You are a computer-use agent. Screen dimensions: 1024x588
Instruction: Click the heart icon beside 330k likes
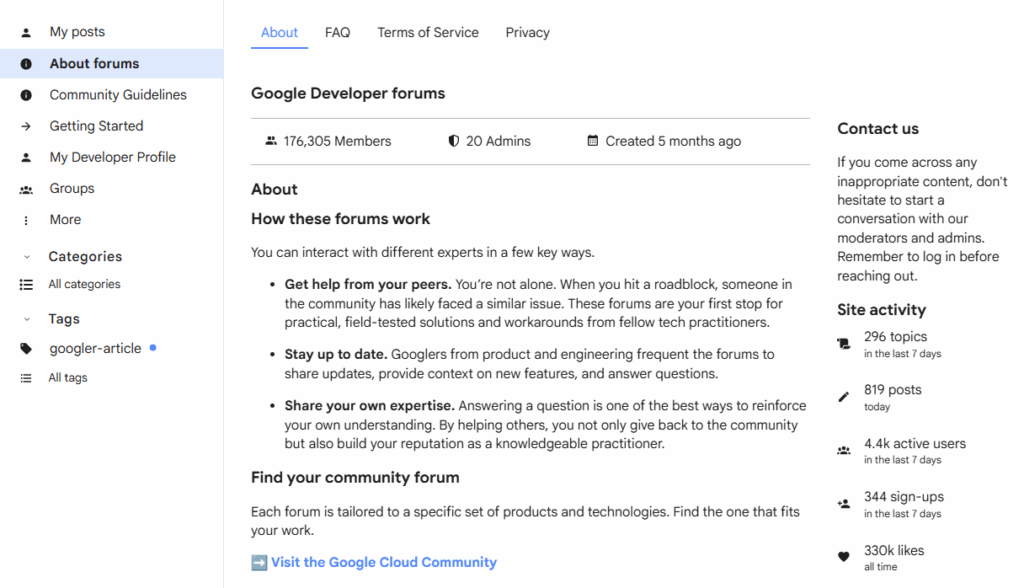tap(844, 557)
